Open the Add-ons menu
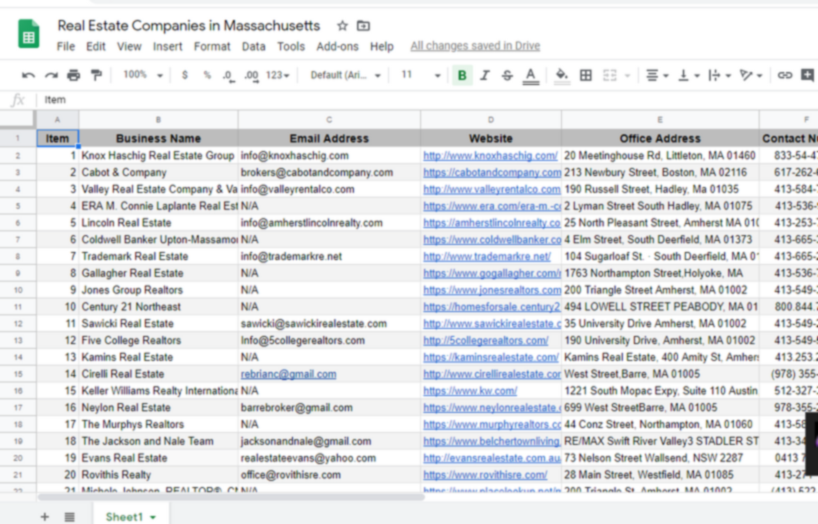This screenshot has width=818, height=524. 337,46
